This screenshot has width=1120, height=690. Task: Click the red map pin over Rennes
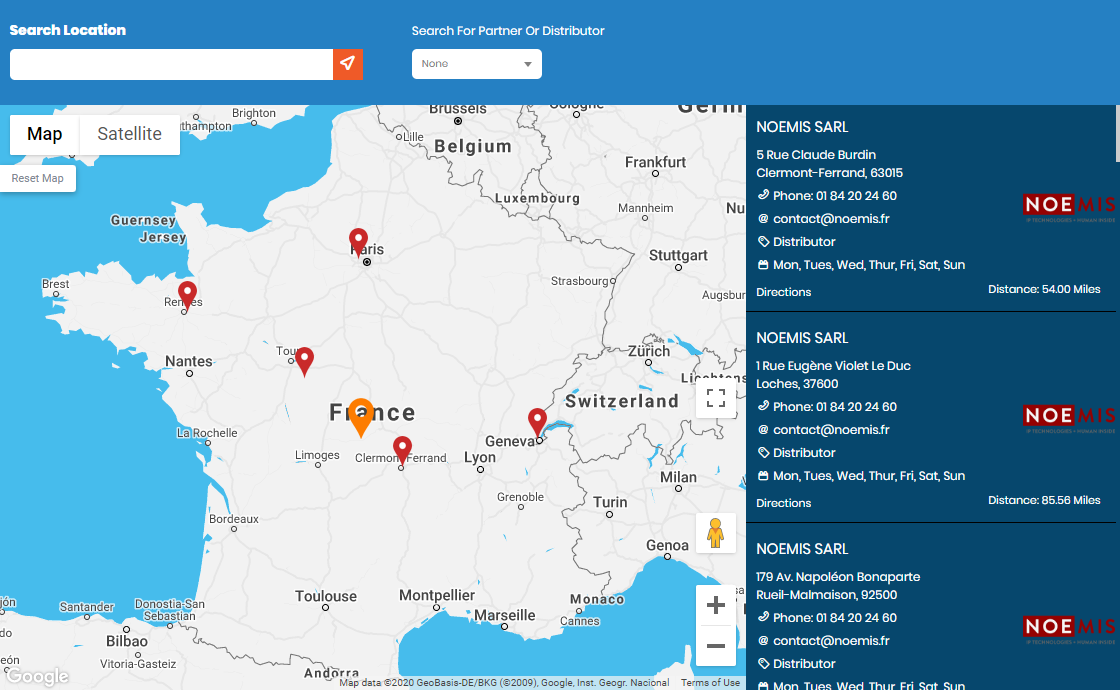tap(187, 295)
